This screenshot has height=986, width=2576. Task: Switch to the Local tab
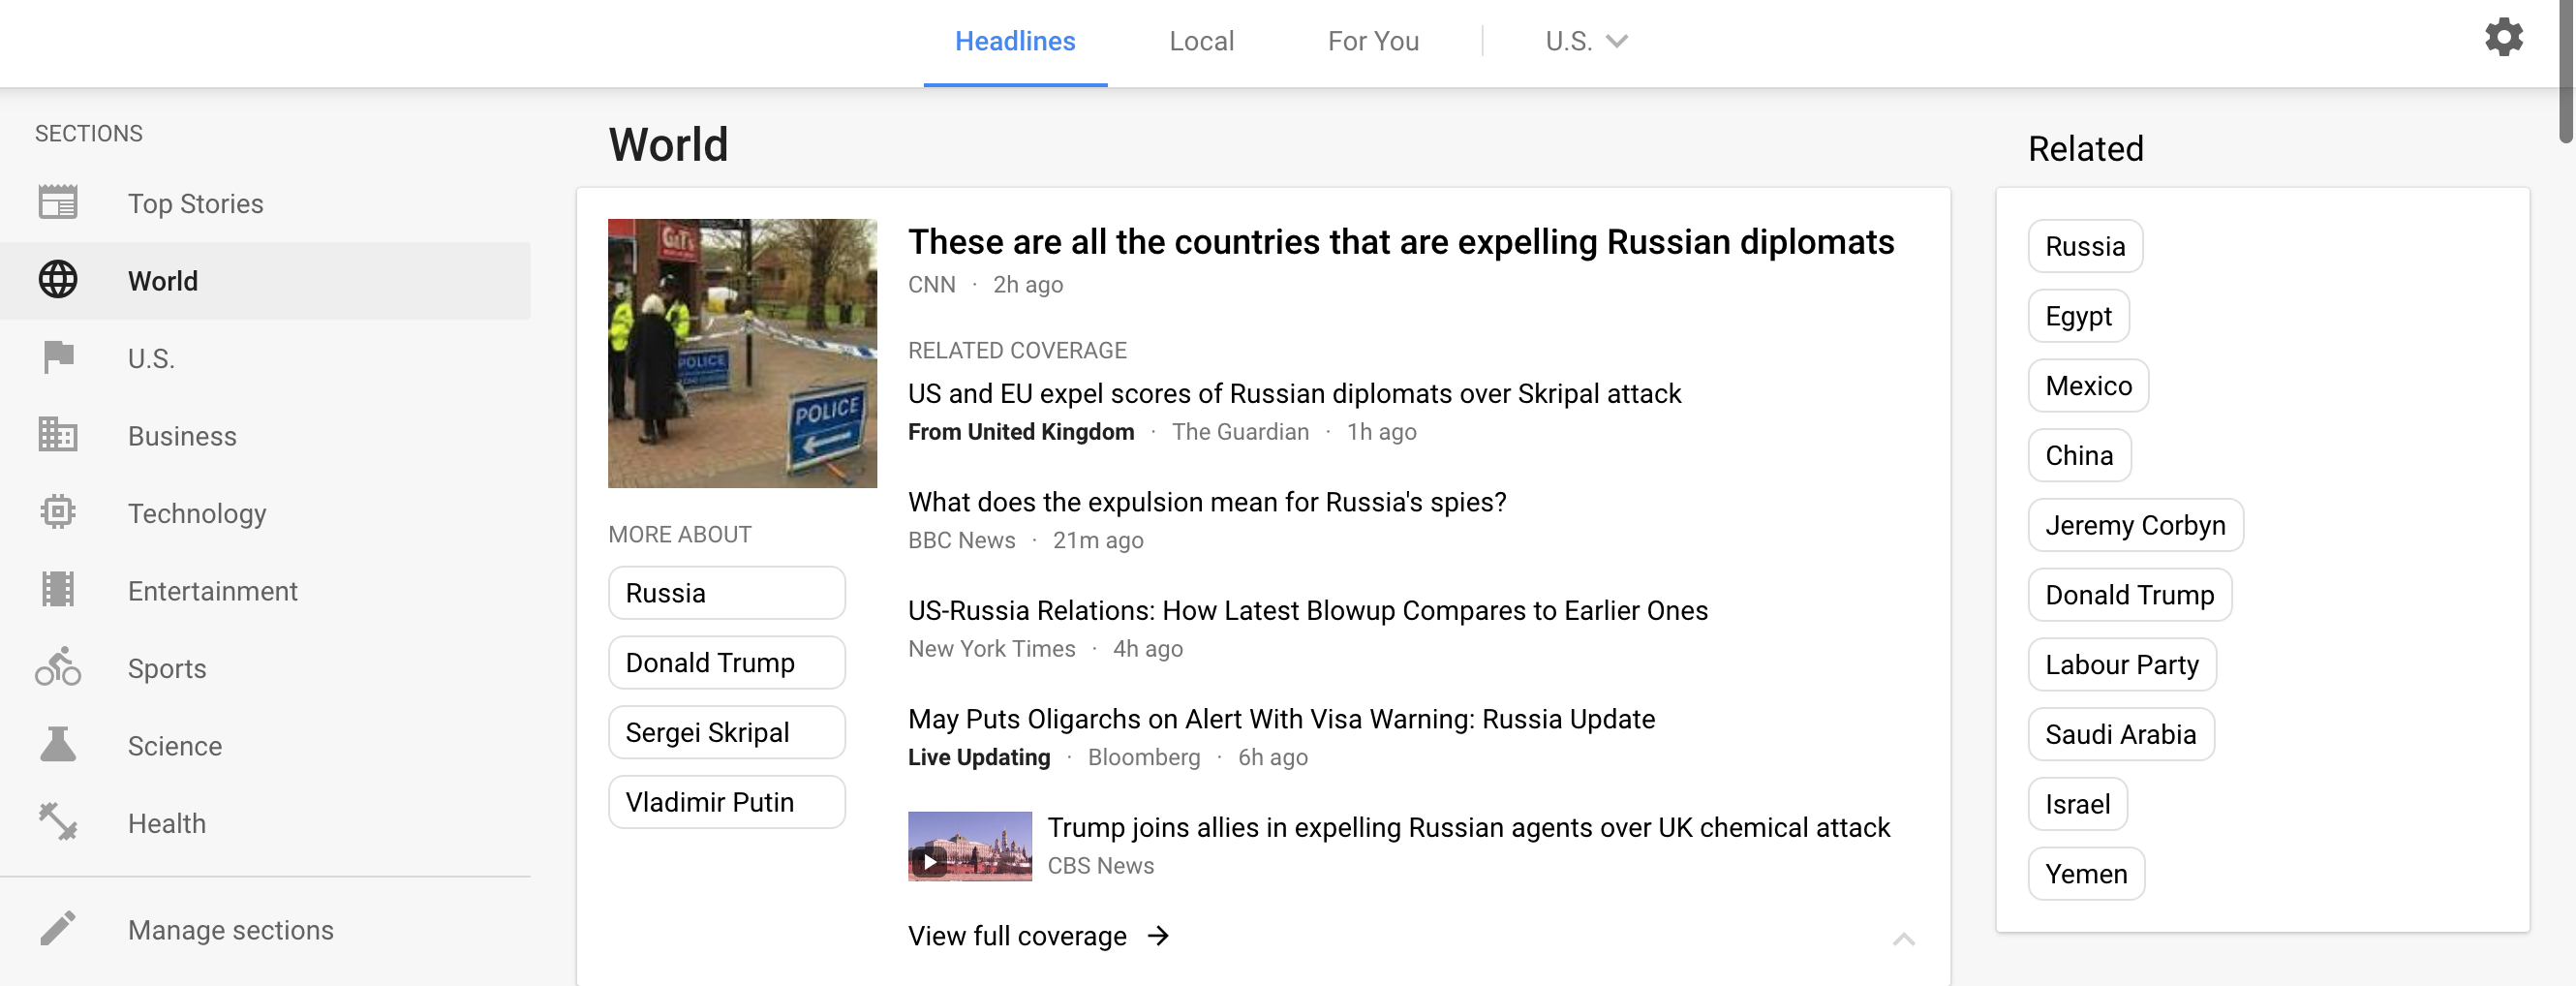(1201, 41)
